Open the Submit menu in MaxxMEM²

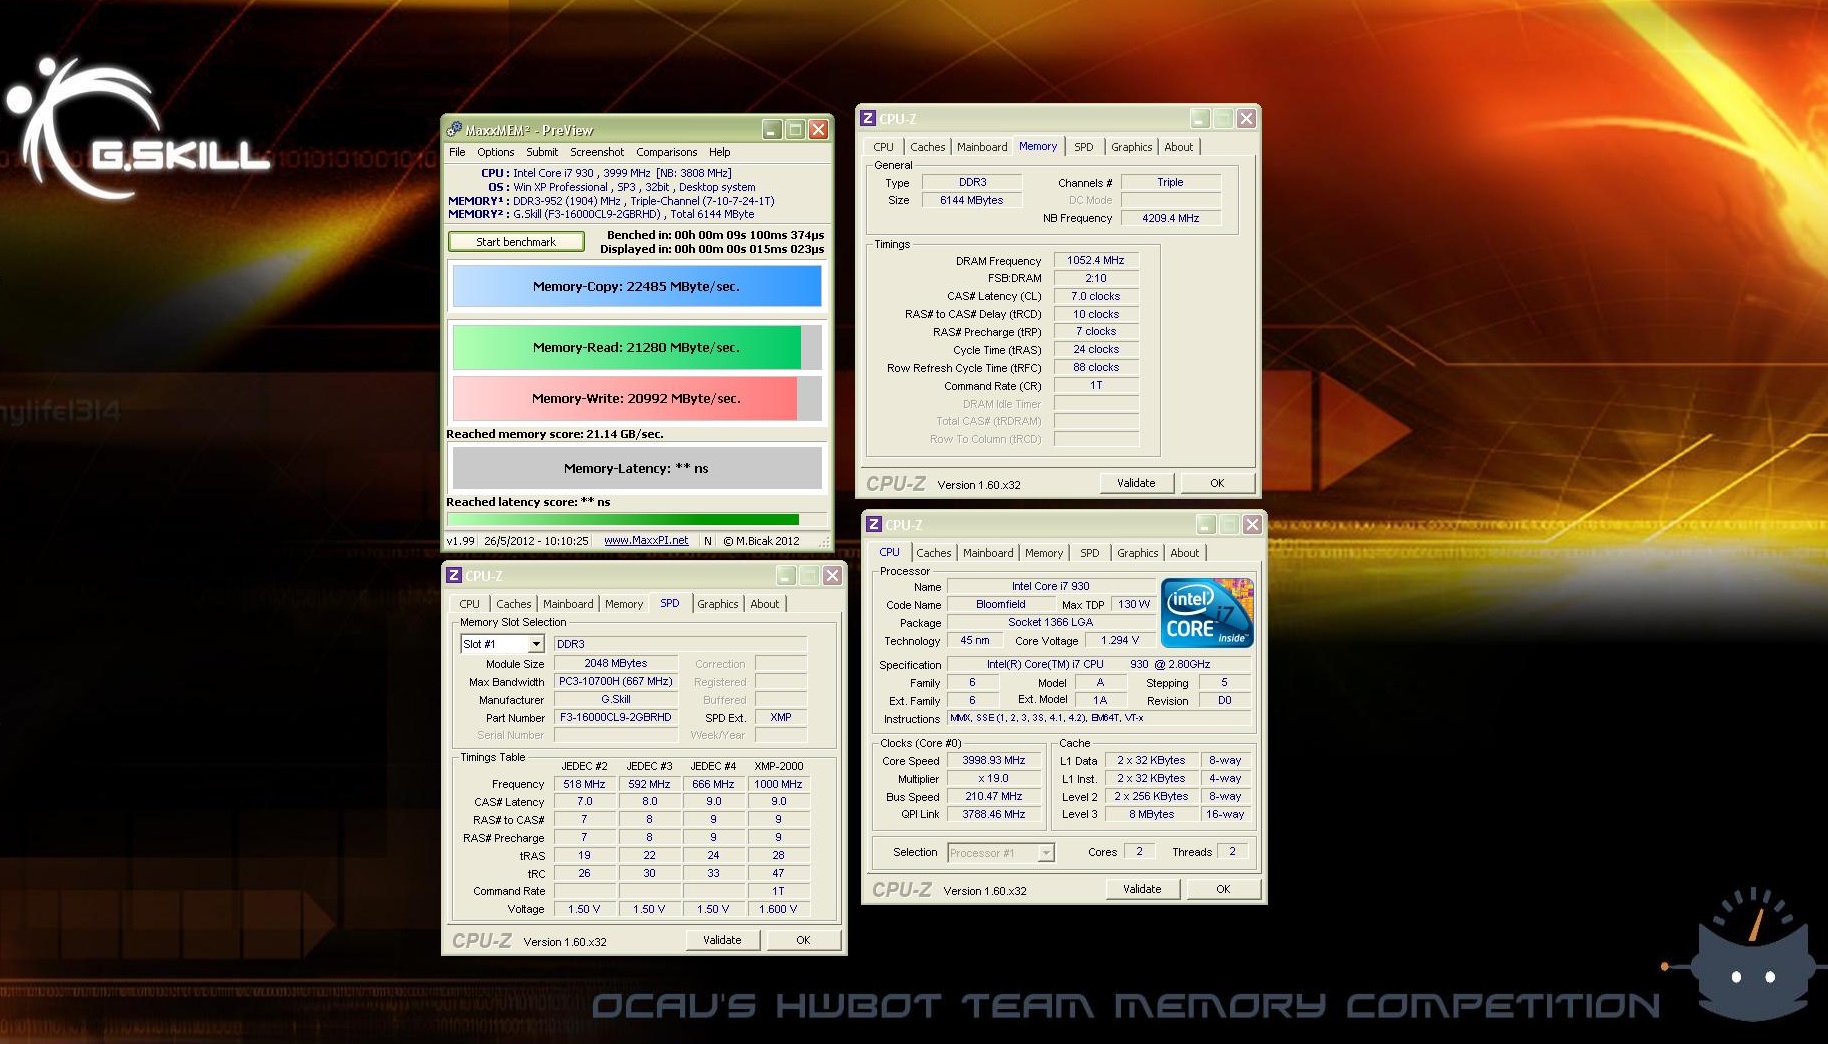pos(542,152)
